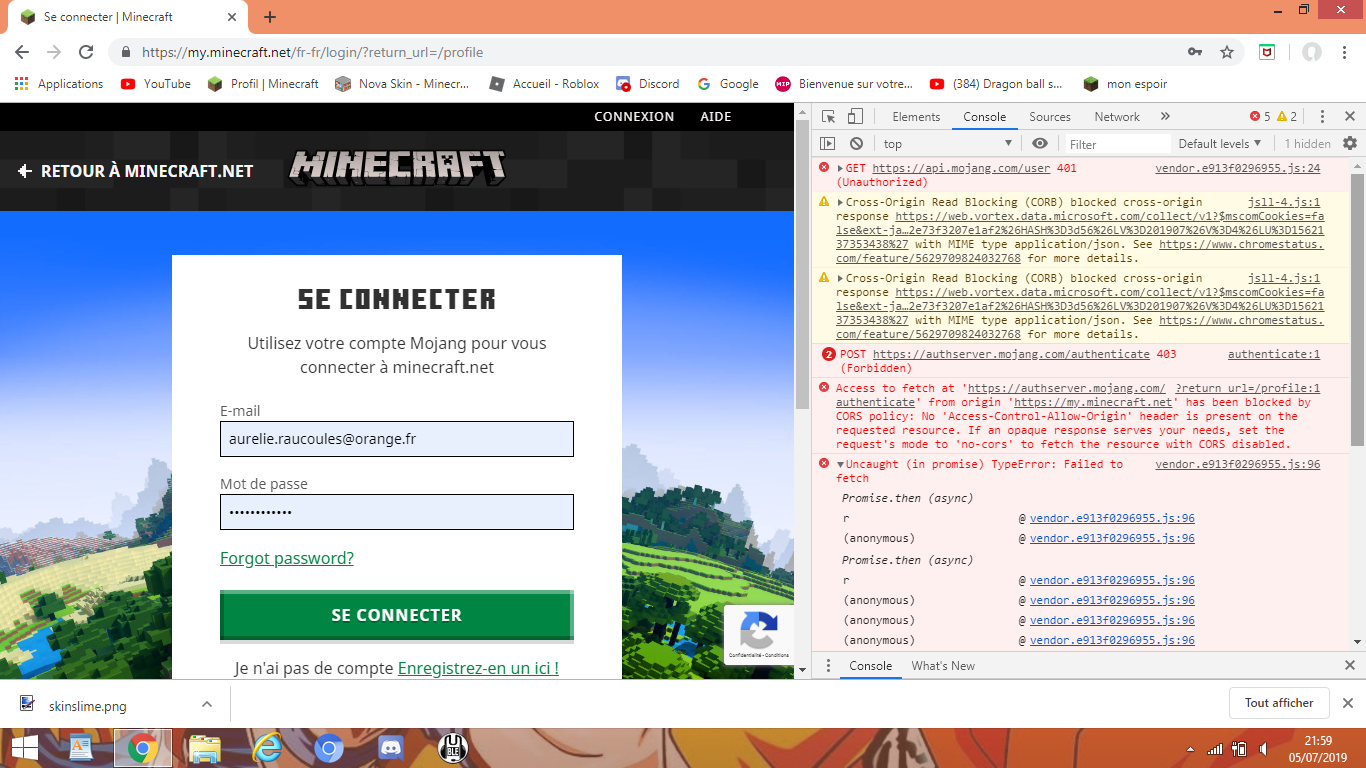
Task: Click the Mot de passe field
Action: (x=397, y=512)
